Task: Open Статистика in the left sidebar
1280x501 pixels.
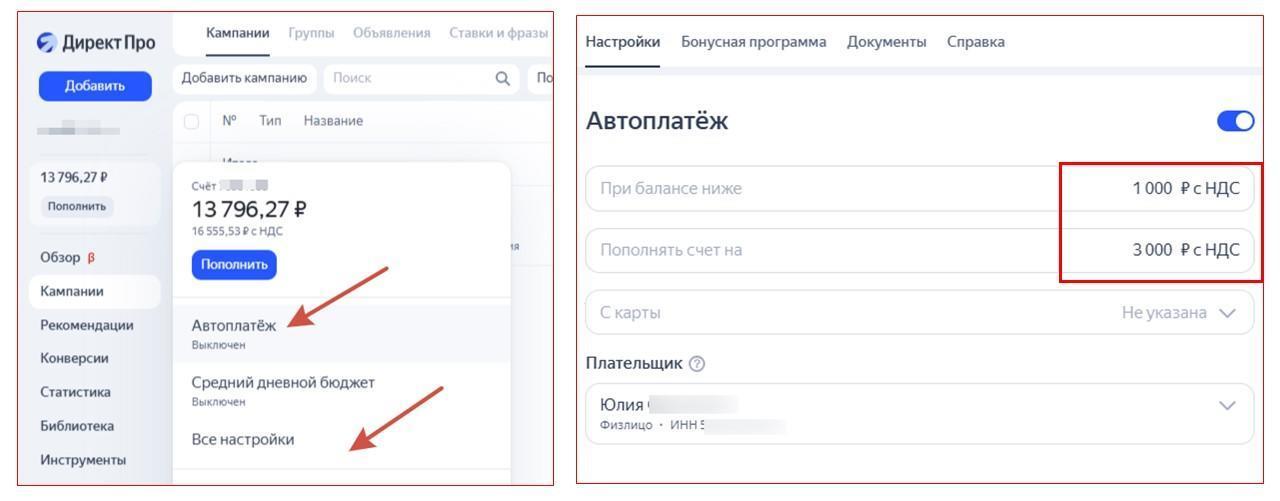Action: [75, 392]
